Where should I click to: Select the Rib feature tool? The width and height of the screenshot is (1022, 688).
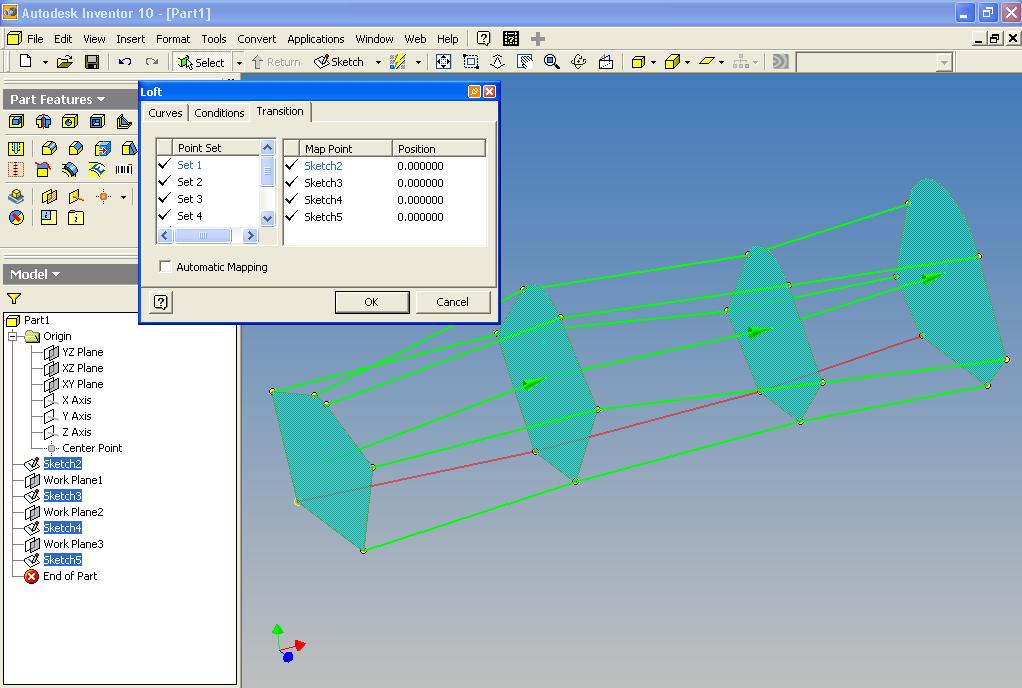point(124,121)
